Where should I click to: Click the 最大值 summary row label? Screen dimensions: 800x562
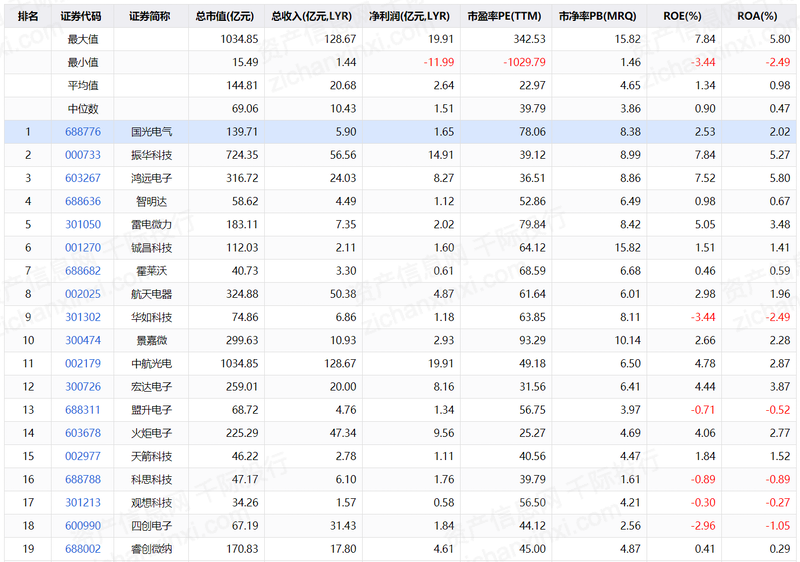pos(83,39)
